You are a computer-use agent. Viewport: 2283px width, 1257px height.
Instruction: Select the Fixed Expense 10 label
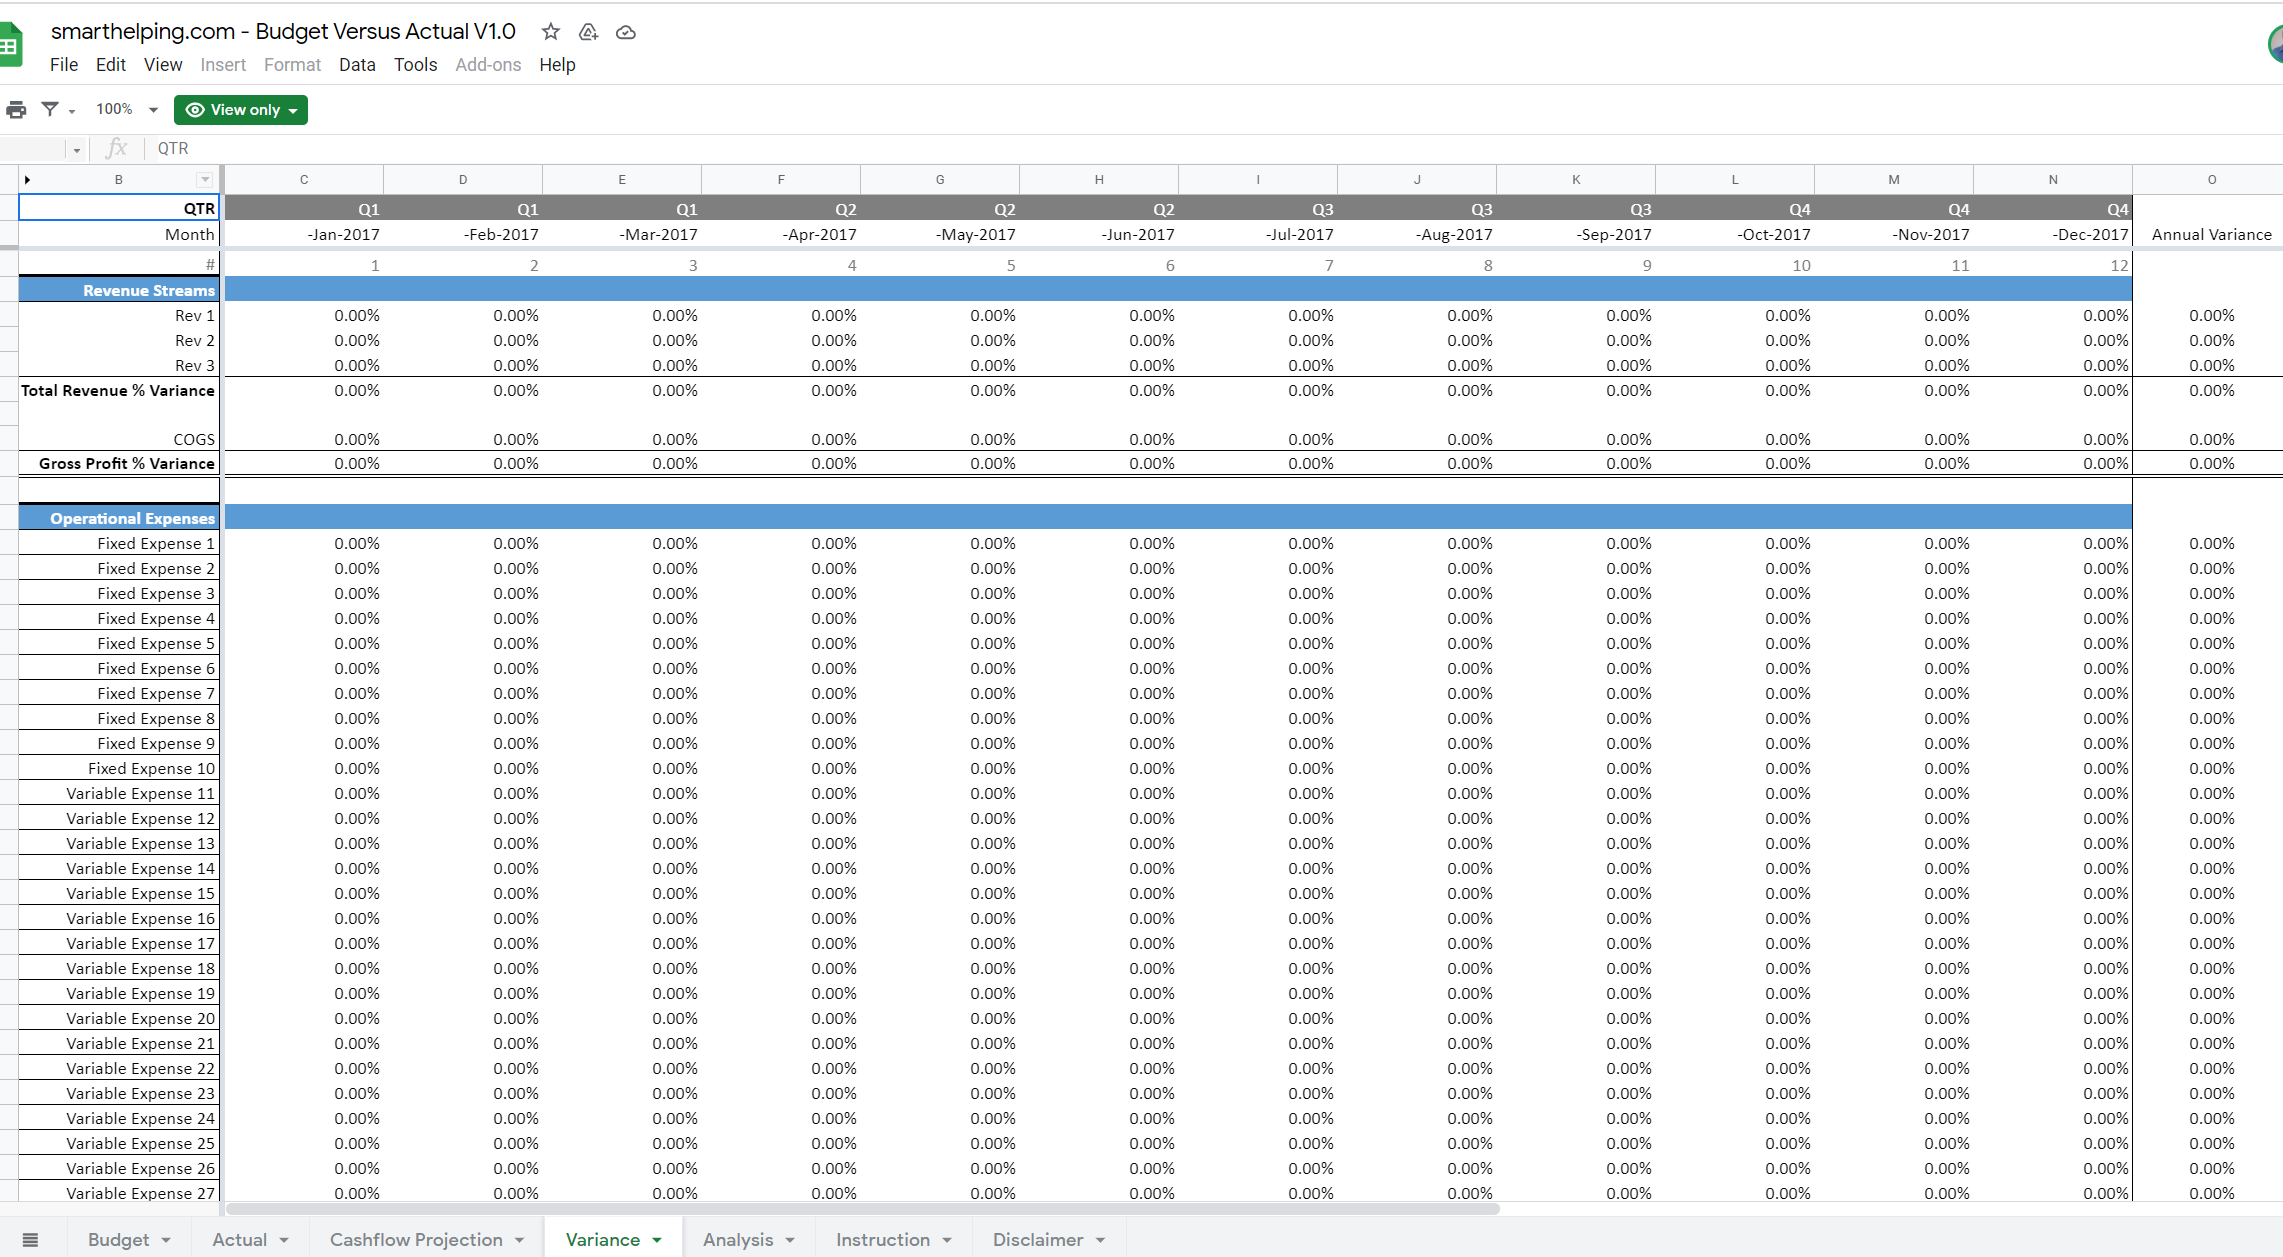[x=119, y=768]
